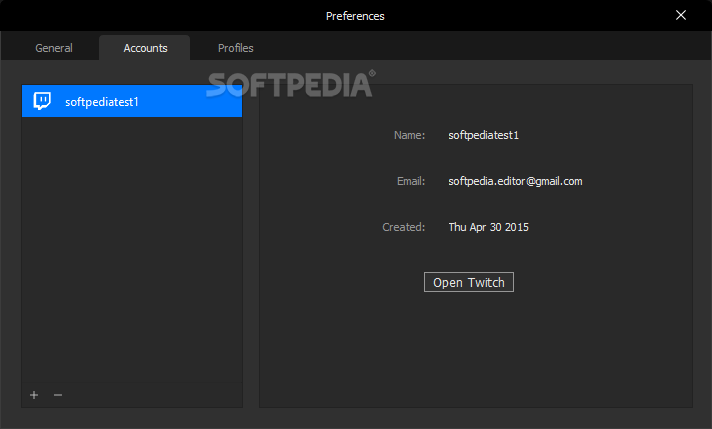
Task: Click the softpedia.editor@gmail.com email value
Action: (x=515, y=181)
